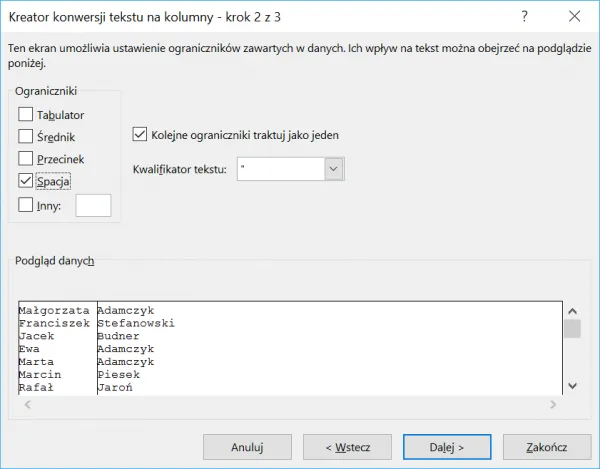Enable the Tabulator delimiter checkbox

point(26,114)
